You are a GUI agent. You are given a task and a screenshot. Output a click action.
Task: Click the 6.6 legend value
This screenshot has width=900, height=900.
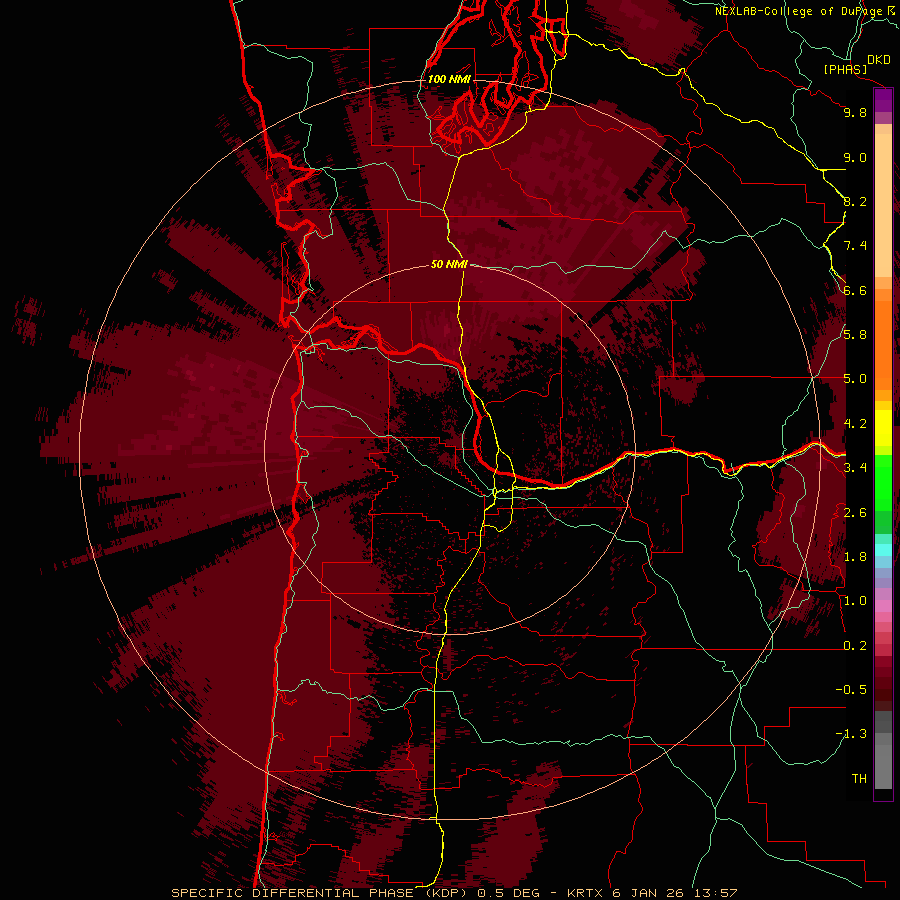pos(855,291)
